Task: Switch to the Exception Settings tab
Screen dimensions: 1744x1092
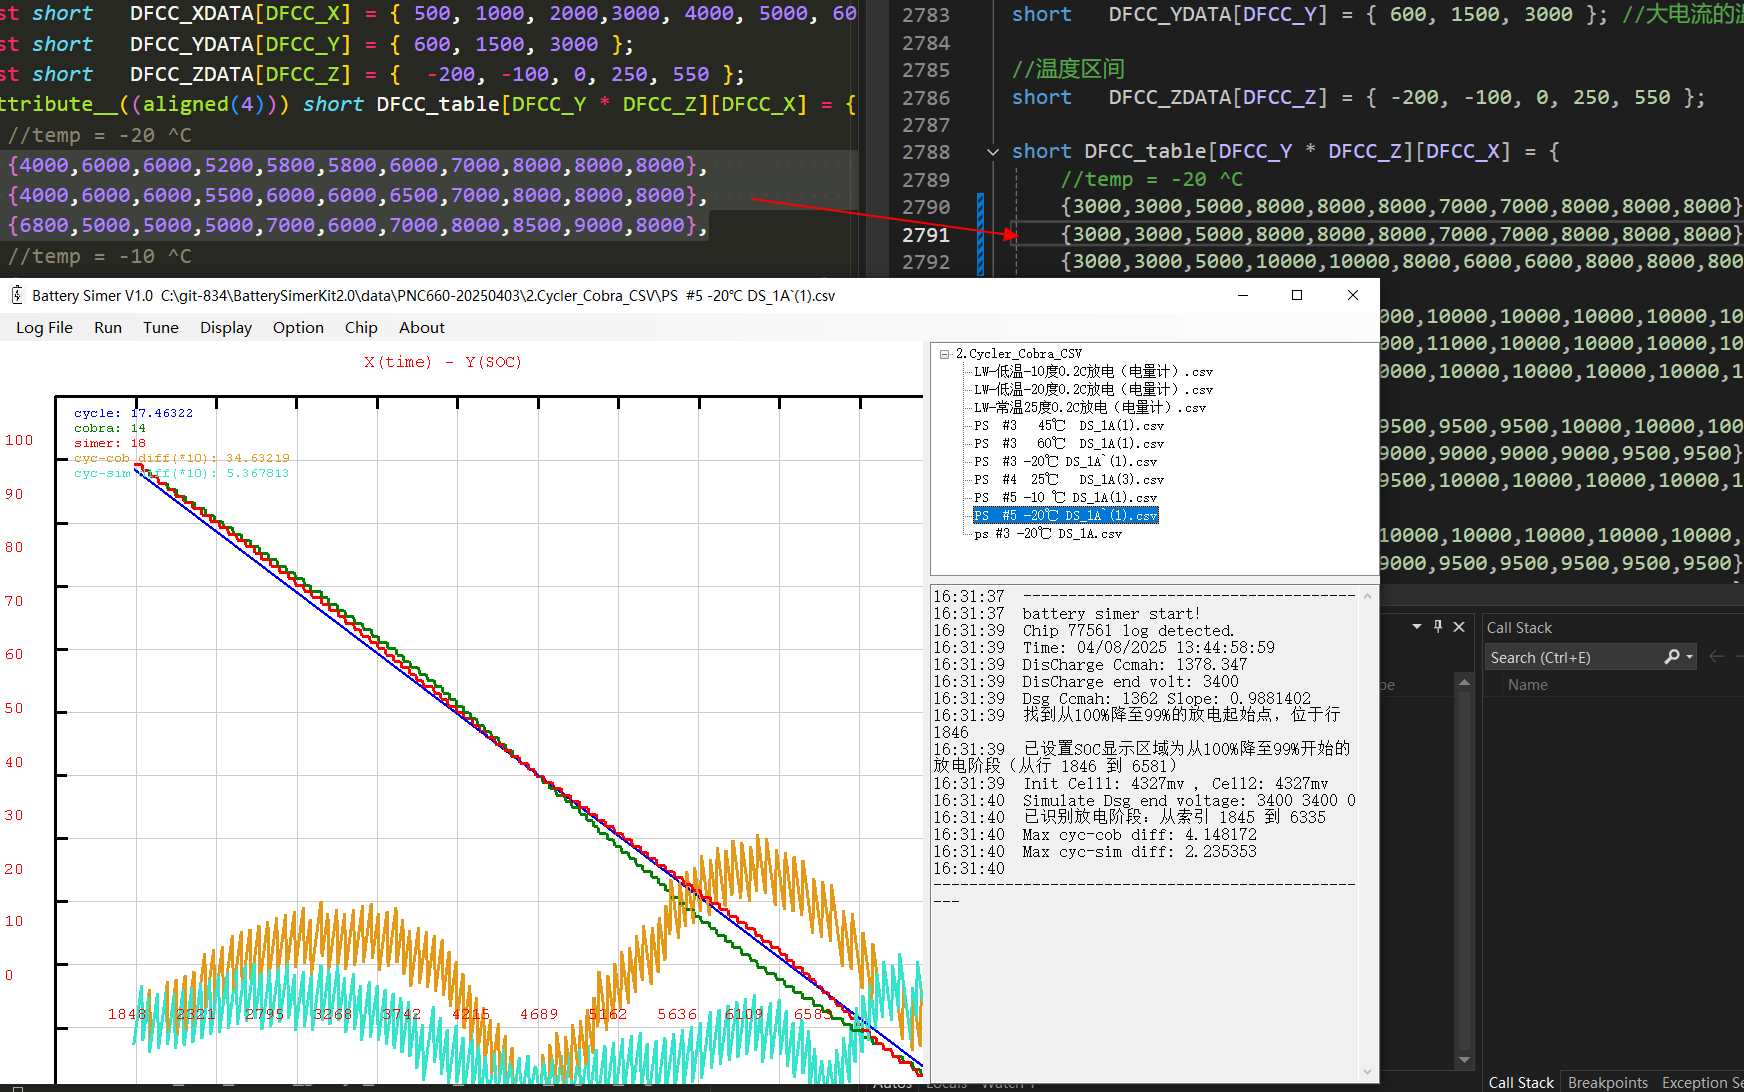Action: [x=1702, y=1082]
